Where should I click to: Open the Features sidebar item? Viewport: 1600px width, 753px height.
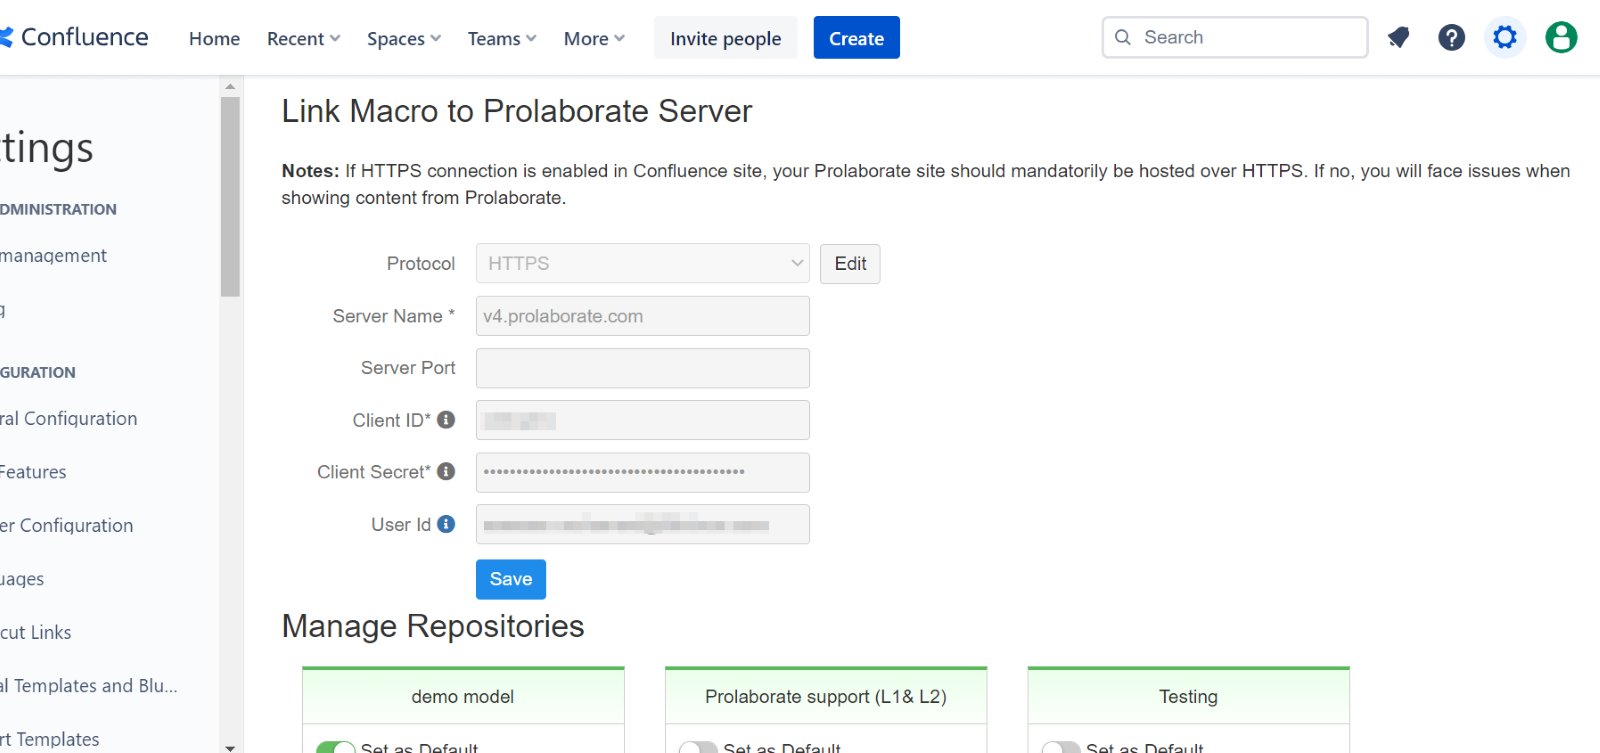[x=33, y=472]
